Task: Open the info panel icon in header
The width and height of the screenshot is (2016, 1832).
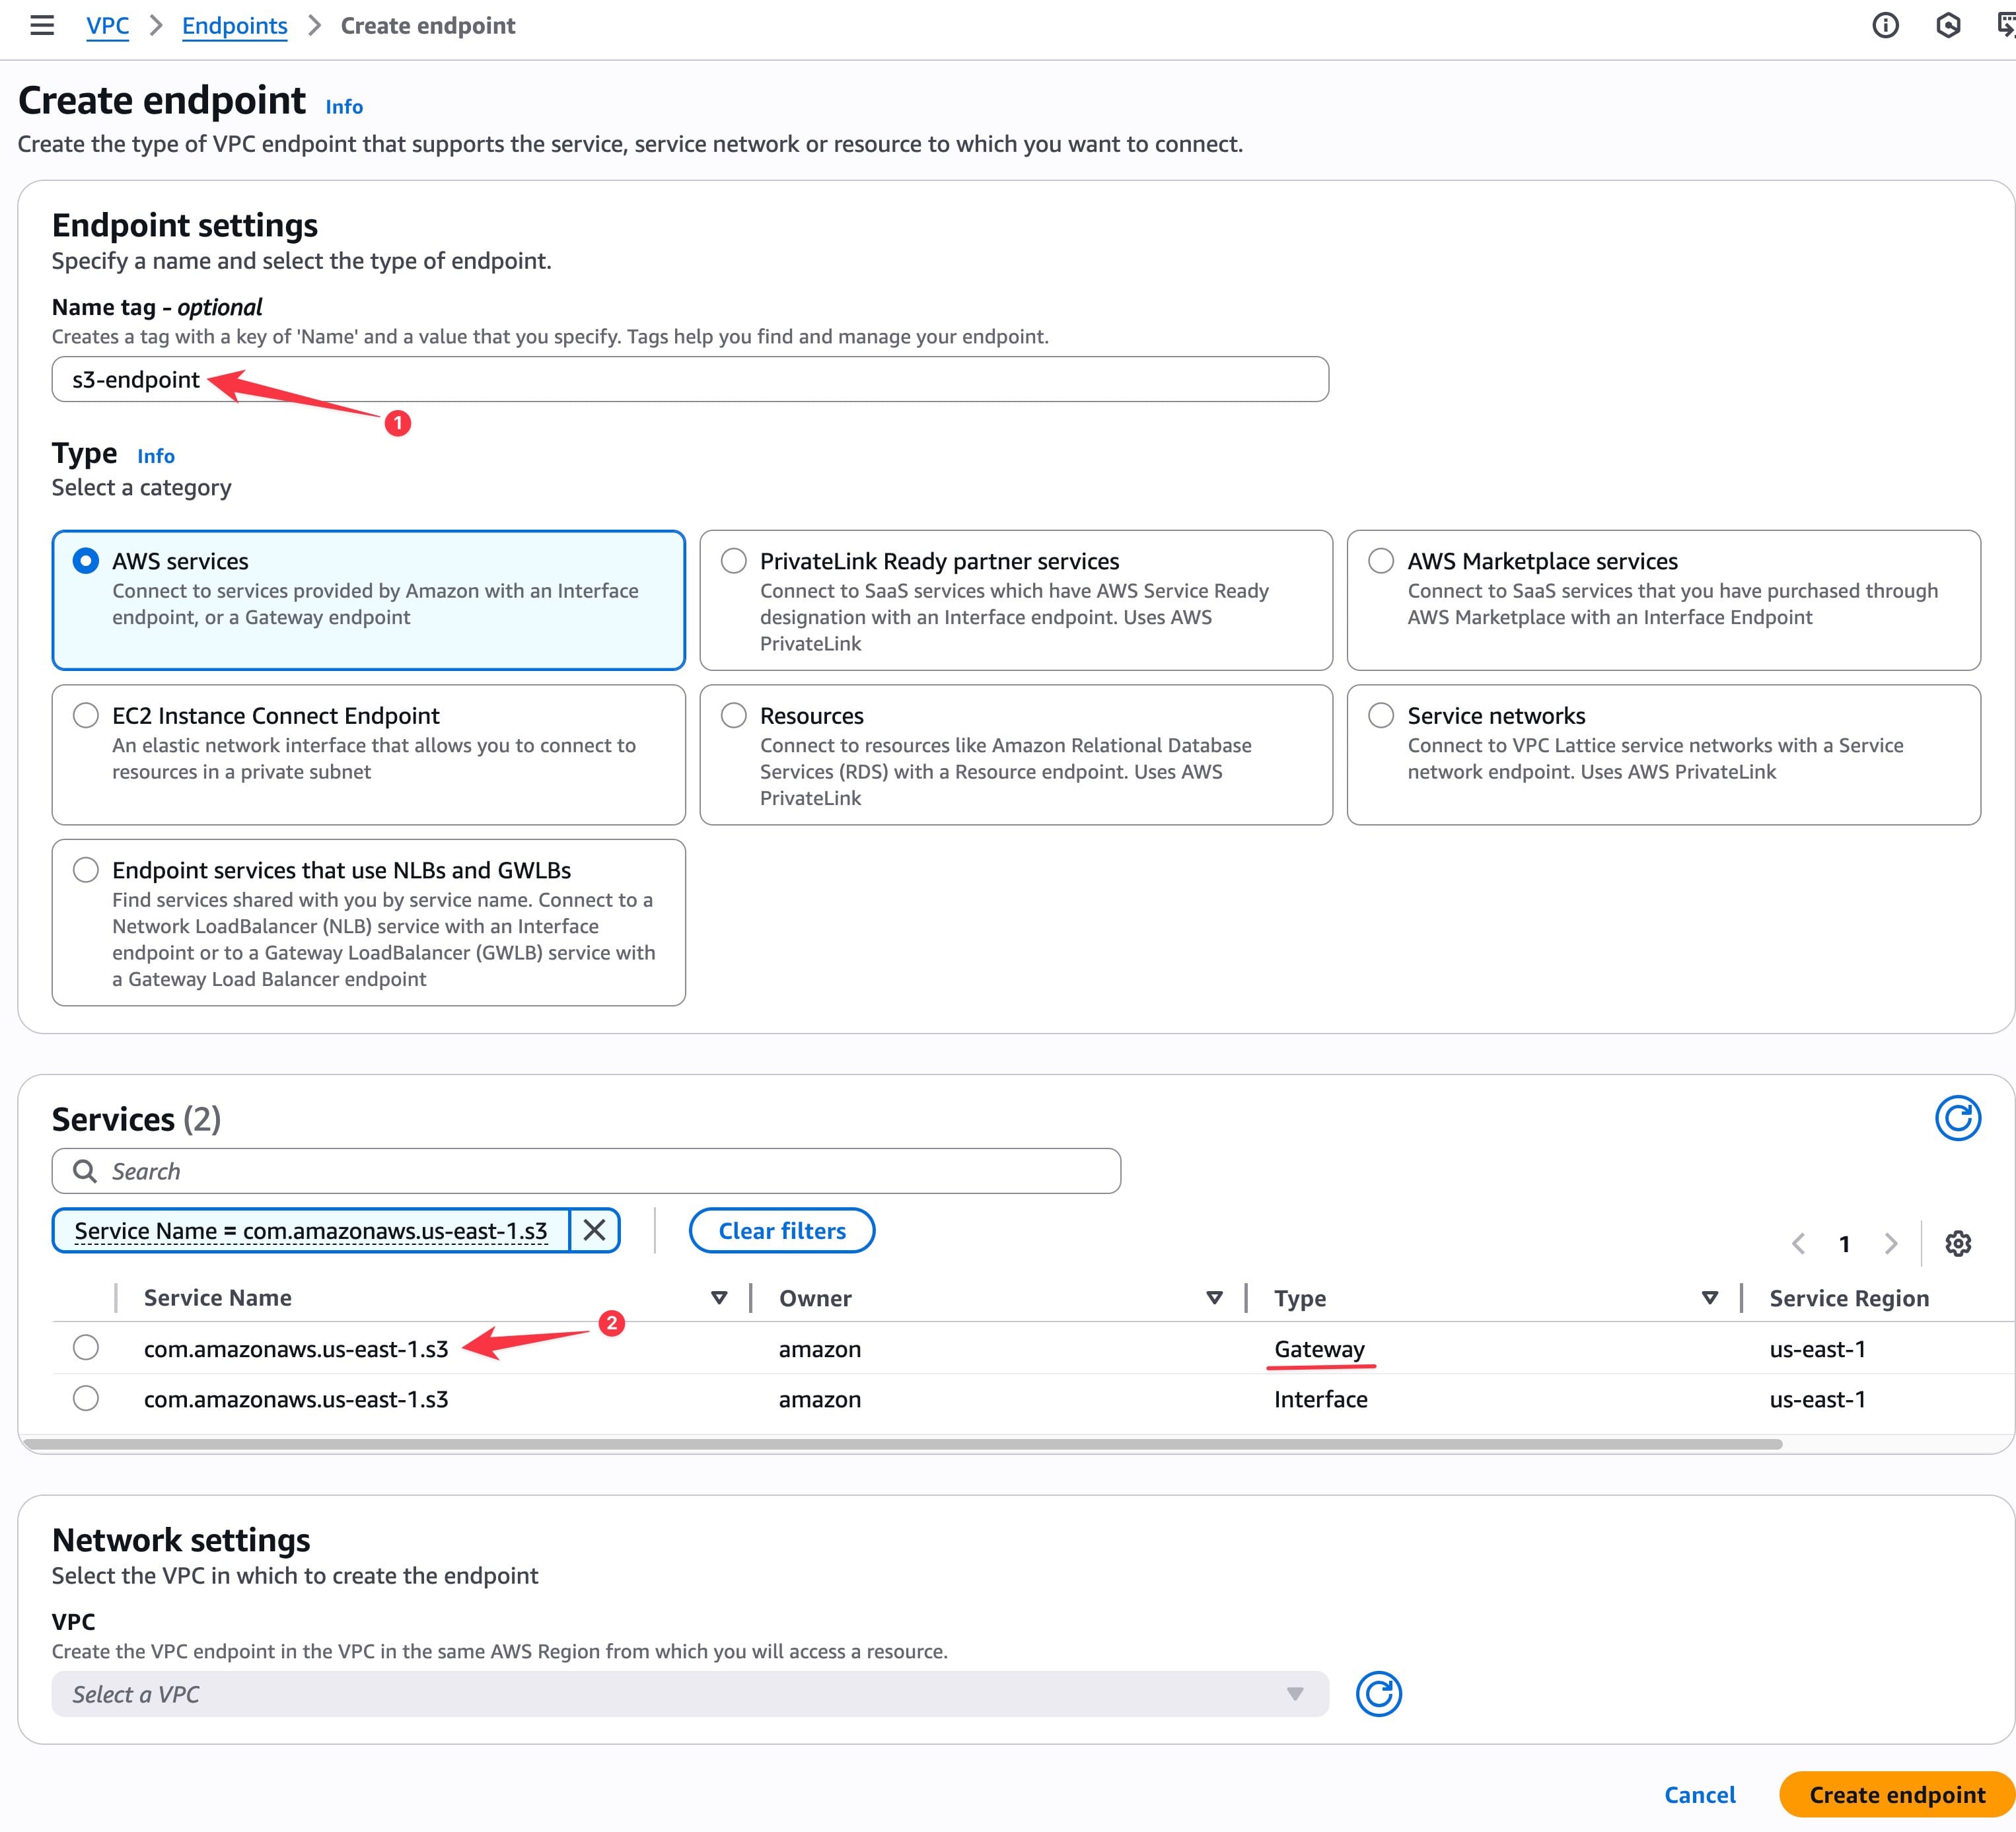Action: coord(1885,26)
